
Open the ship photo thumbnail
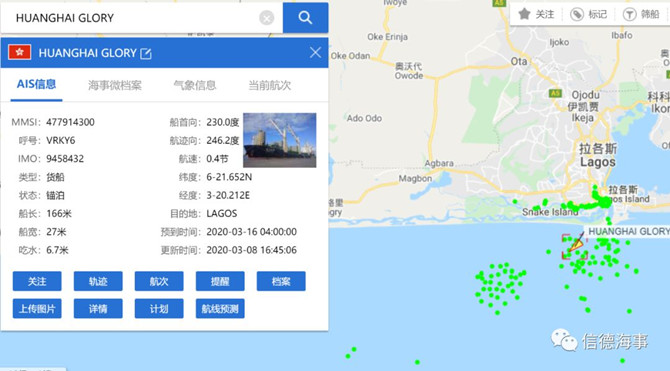(280, 140)
